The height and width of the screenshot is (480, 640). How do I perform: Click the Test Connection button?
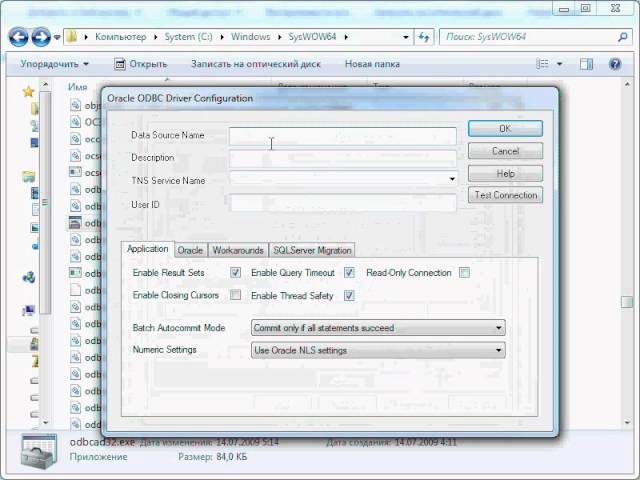tap(505, 195)
